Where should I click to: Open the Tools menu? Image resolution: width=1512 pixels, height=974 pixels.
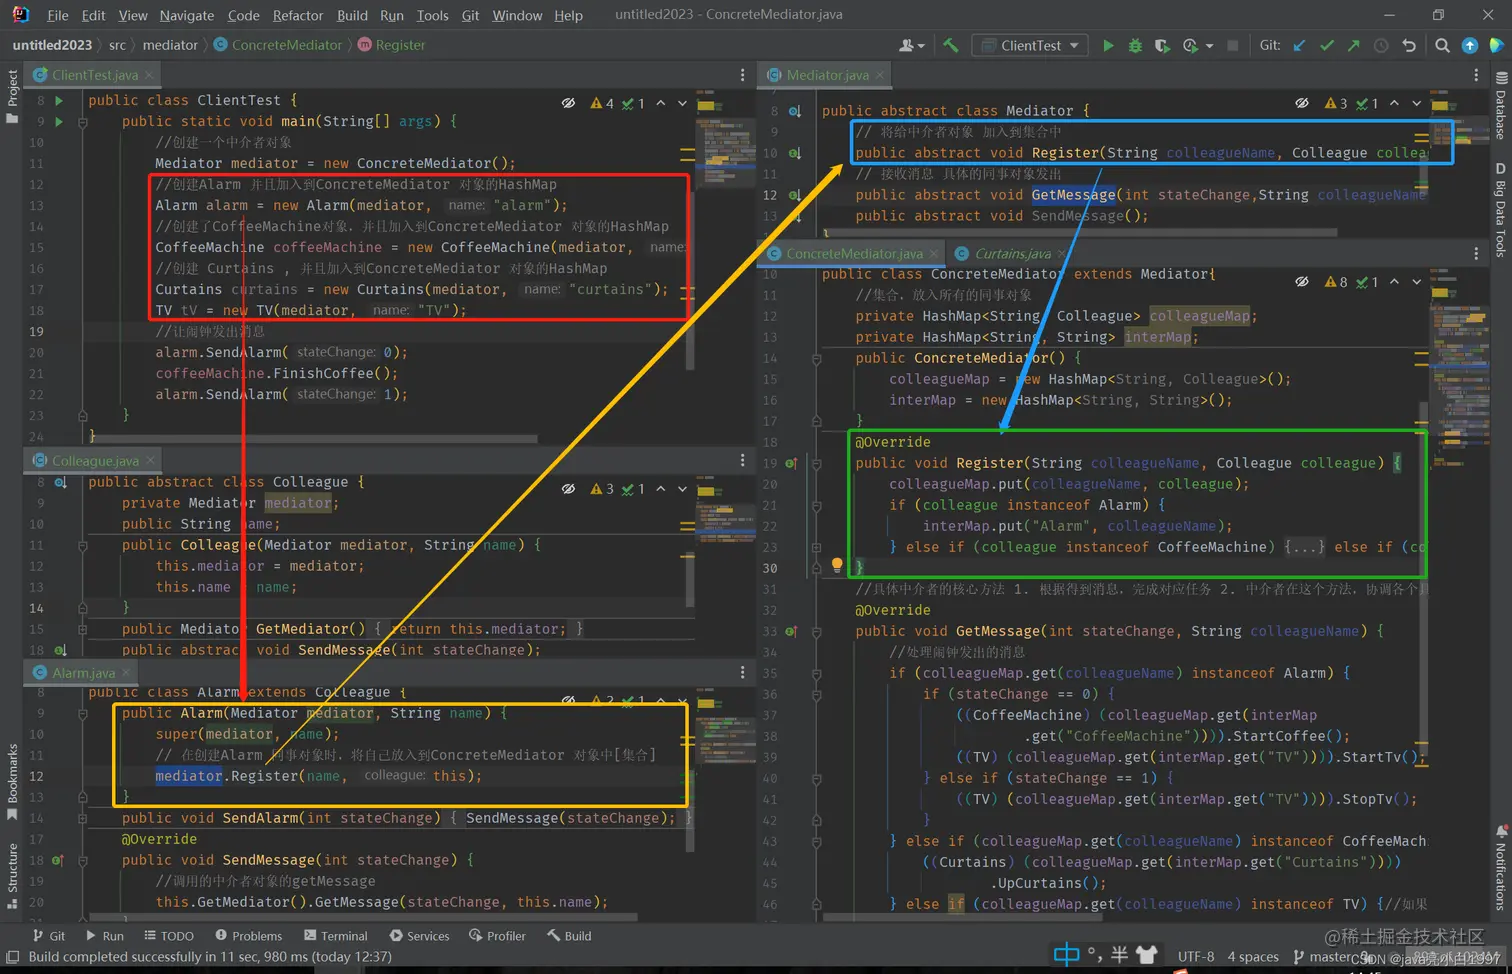(x=432, y=15)
